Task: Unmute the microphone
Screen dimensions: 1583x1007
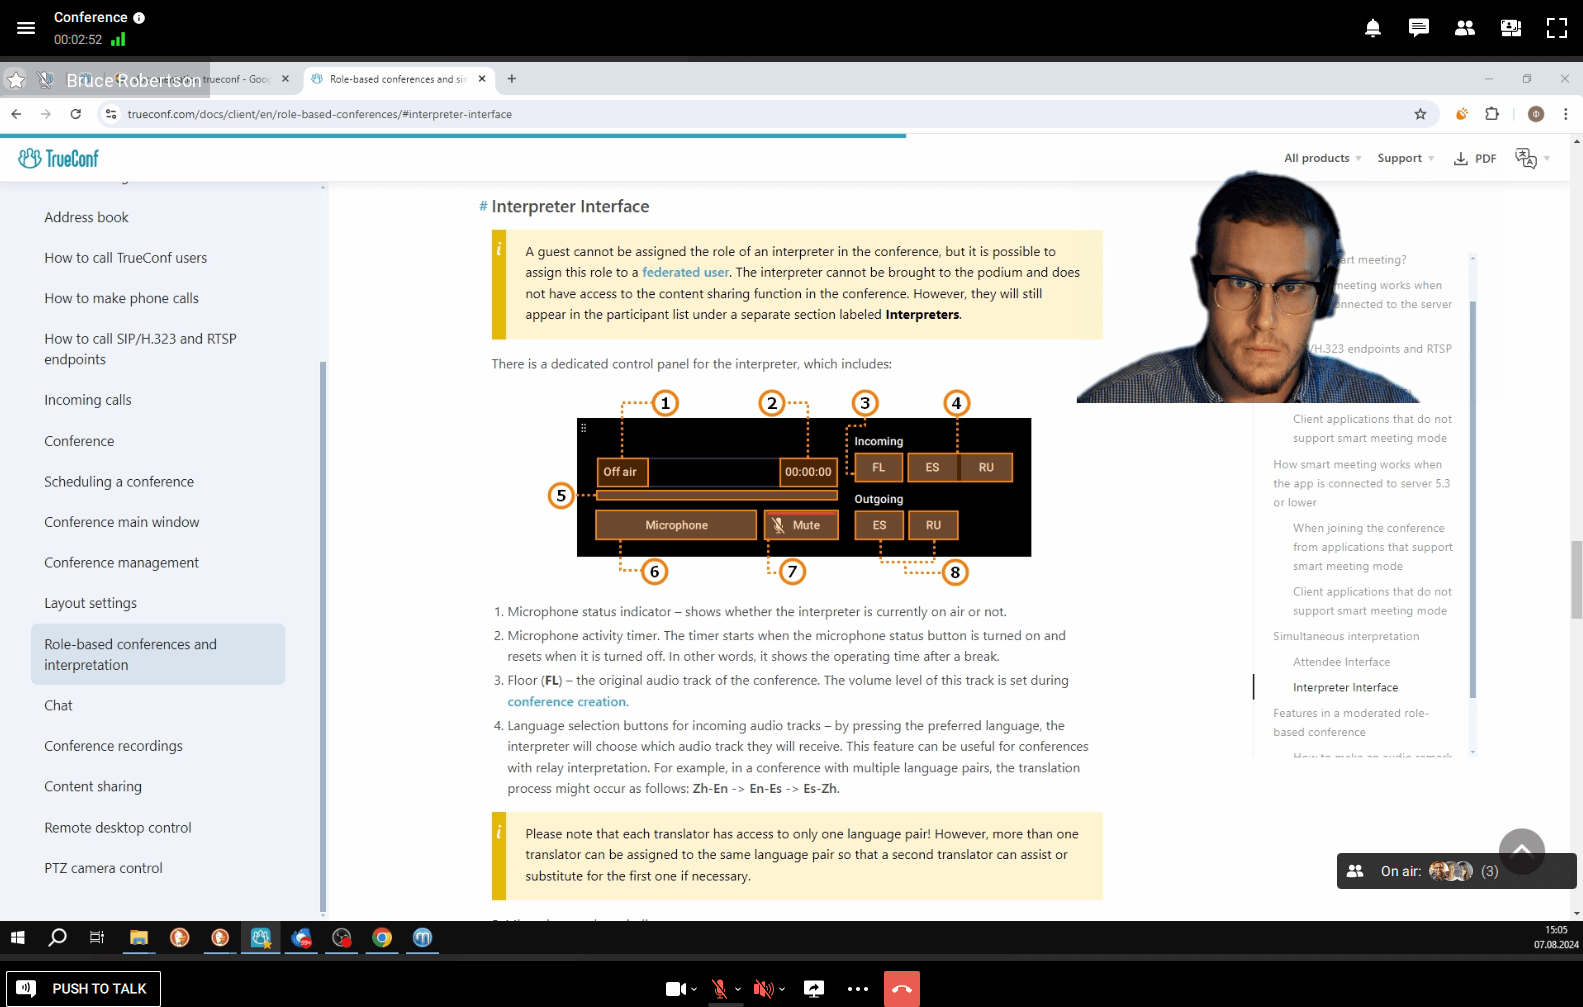Action: pyautogui.click(x=719, y=989)
